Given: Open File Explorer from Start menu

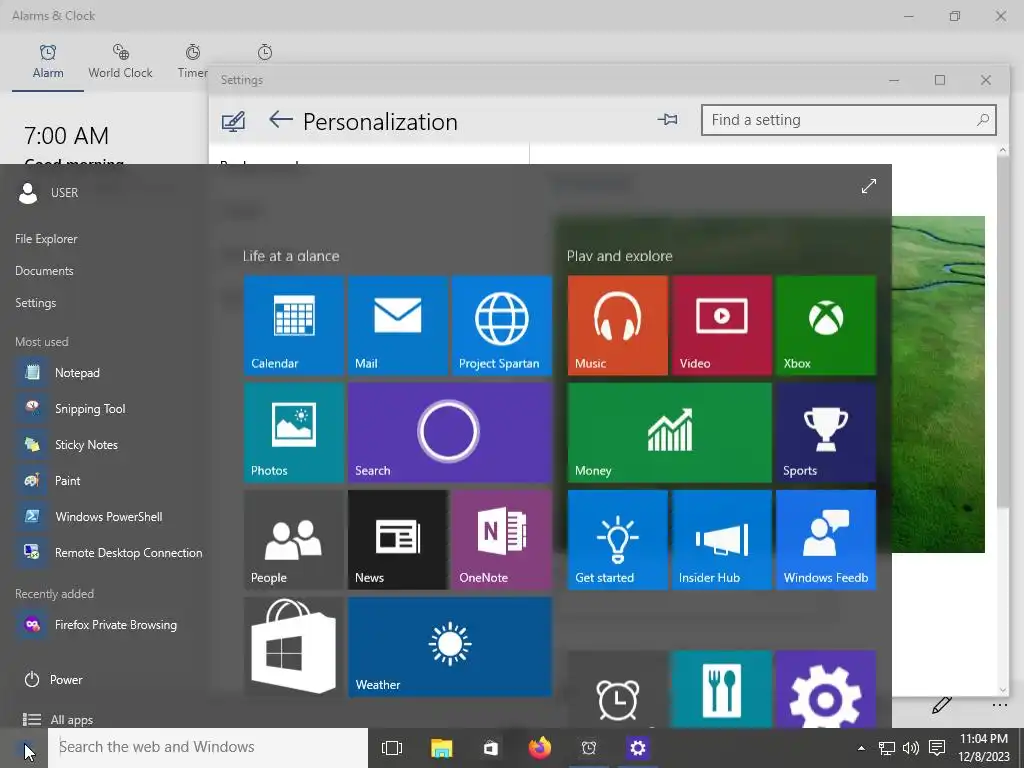Looking at the screenshot, I should coord(46,239).
